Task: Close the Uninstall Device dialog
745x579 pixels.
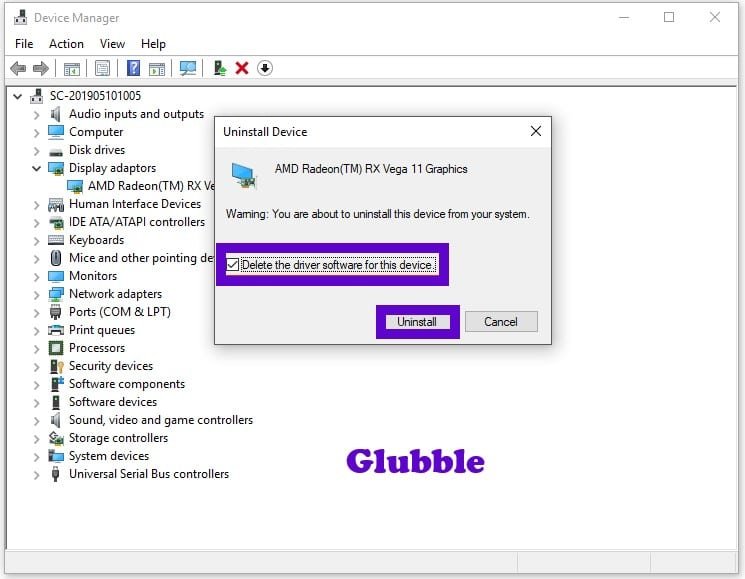Action: point(535,131)
